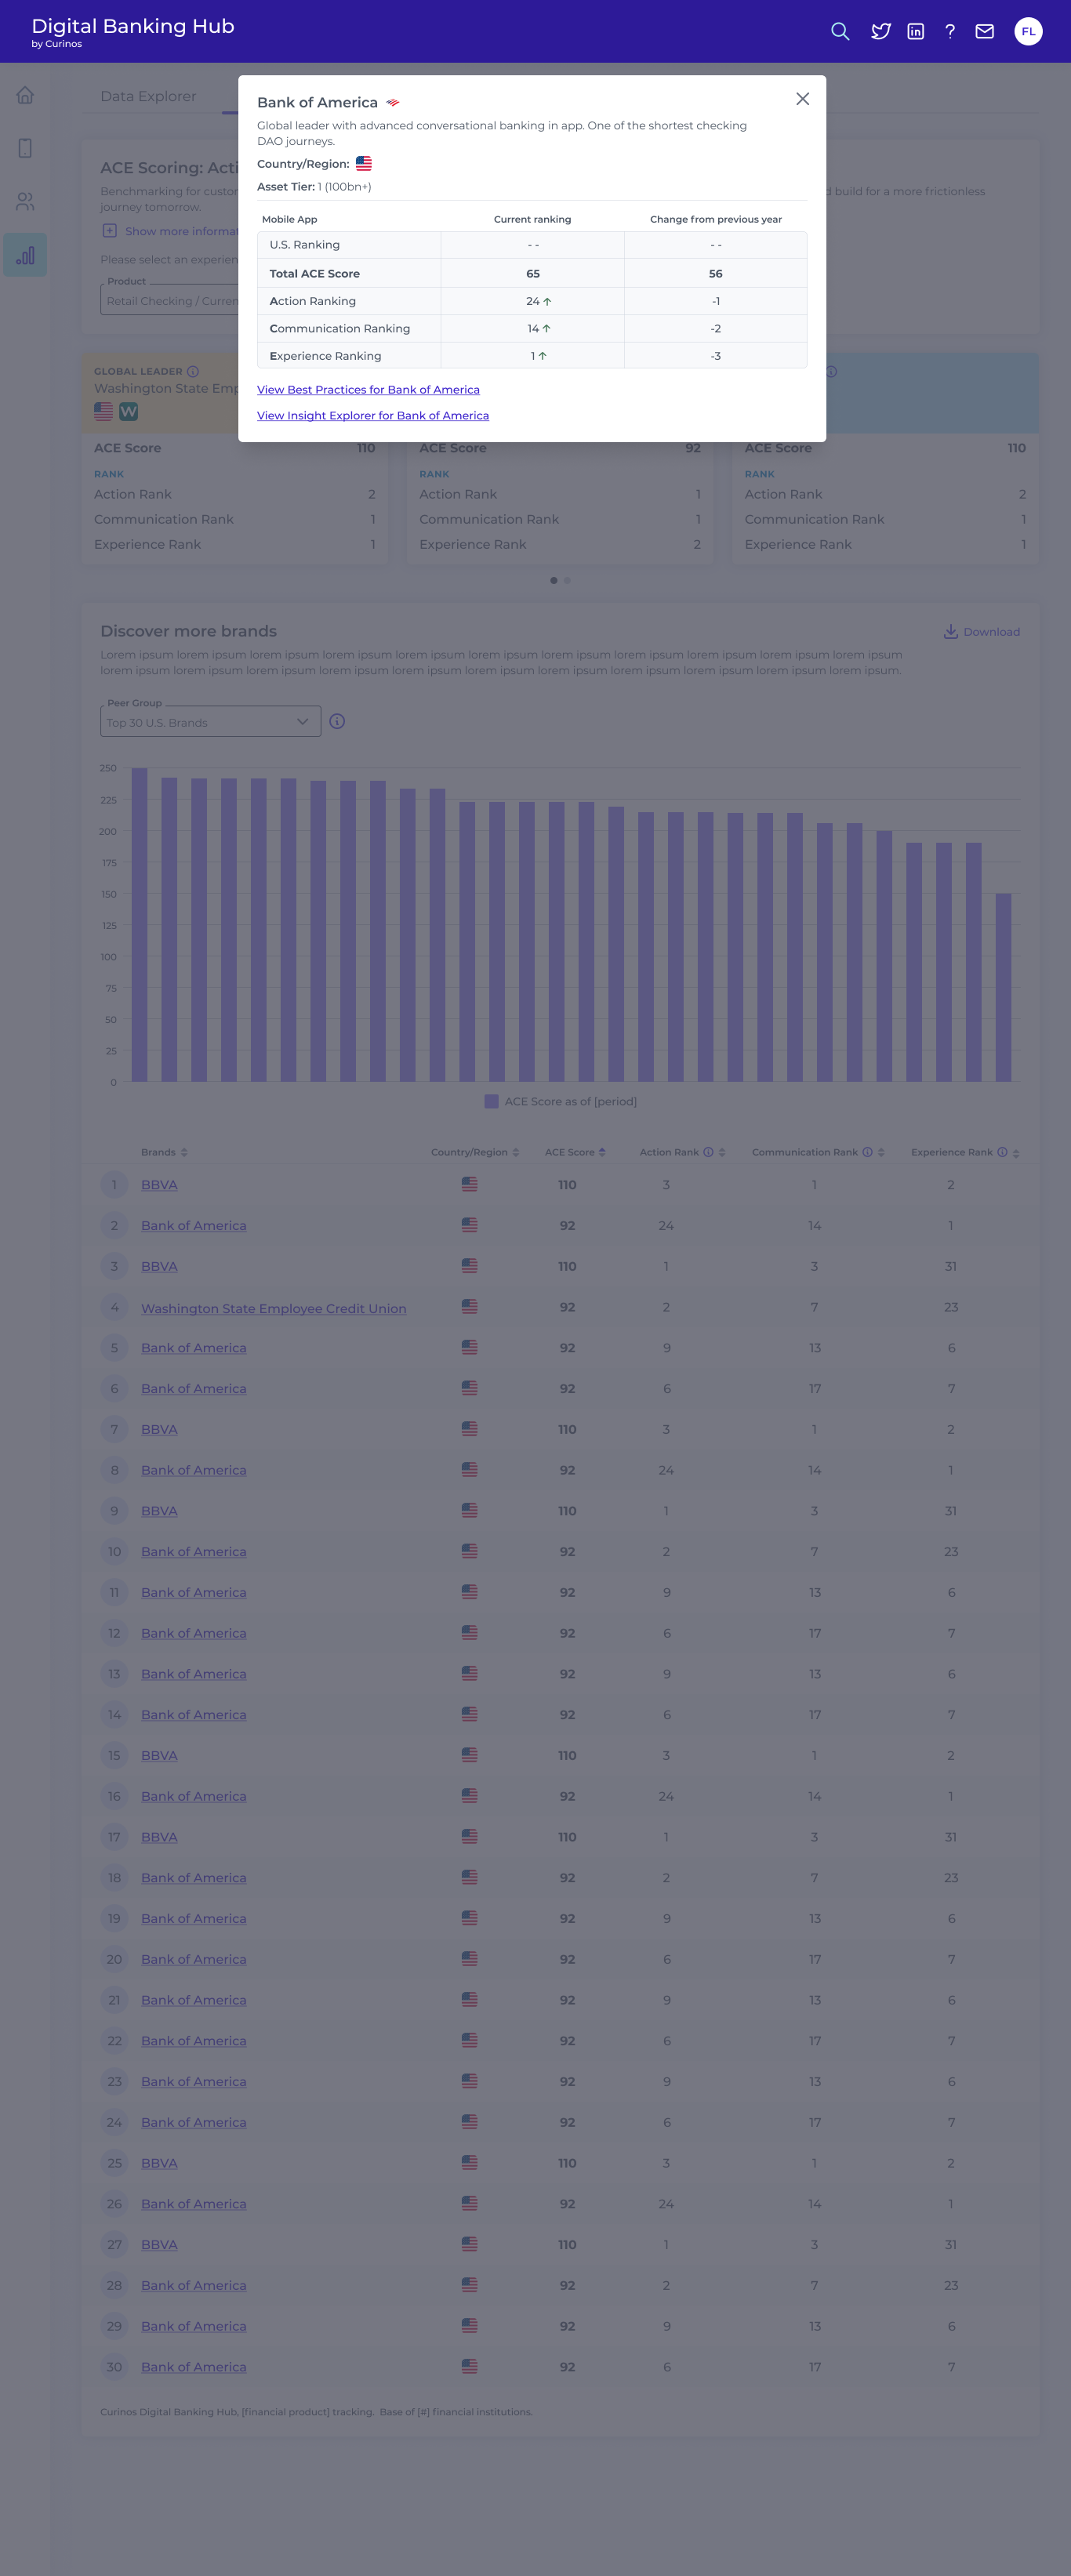Select the mobile device sidebar icon

point(25,148)
